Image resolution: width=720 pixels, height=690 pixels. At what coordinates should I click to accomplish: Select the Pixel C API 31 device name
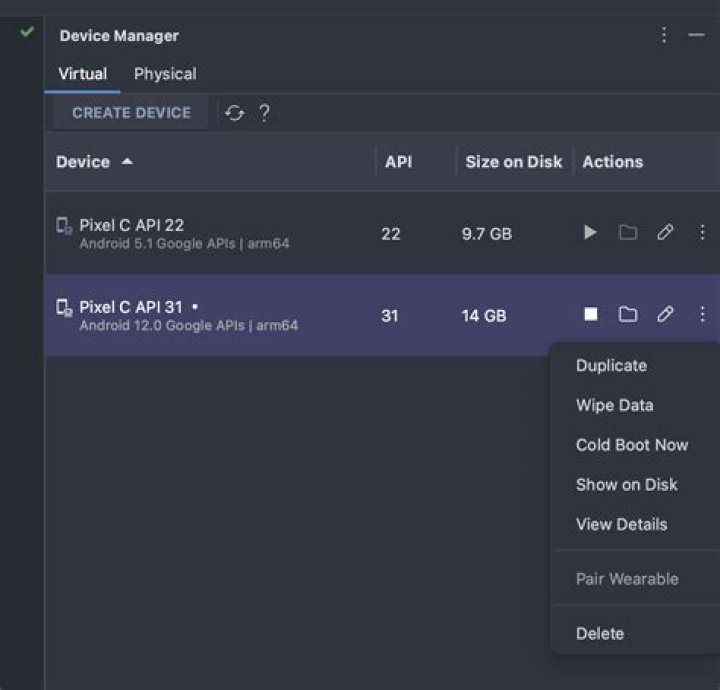(131, 307)
